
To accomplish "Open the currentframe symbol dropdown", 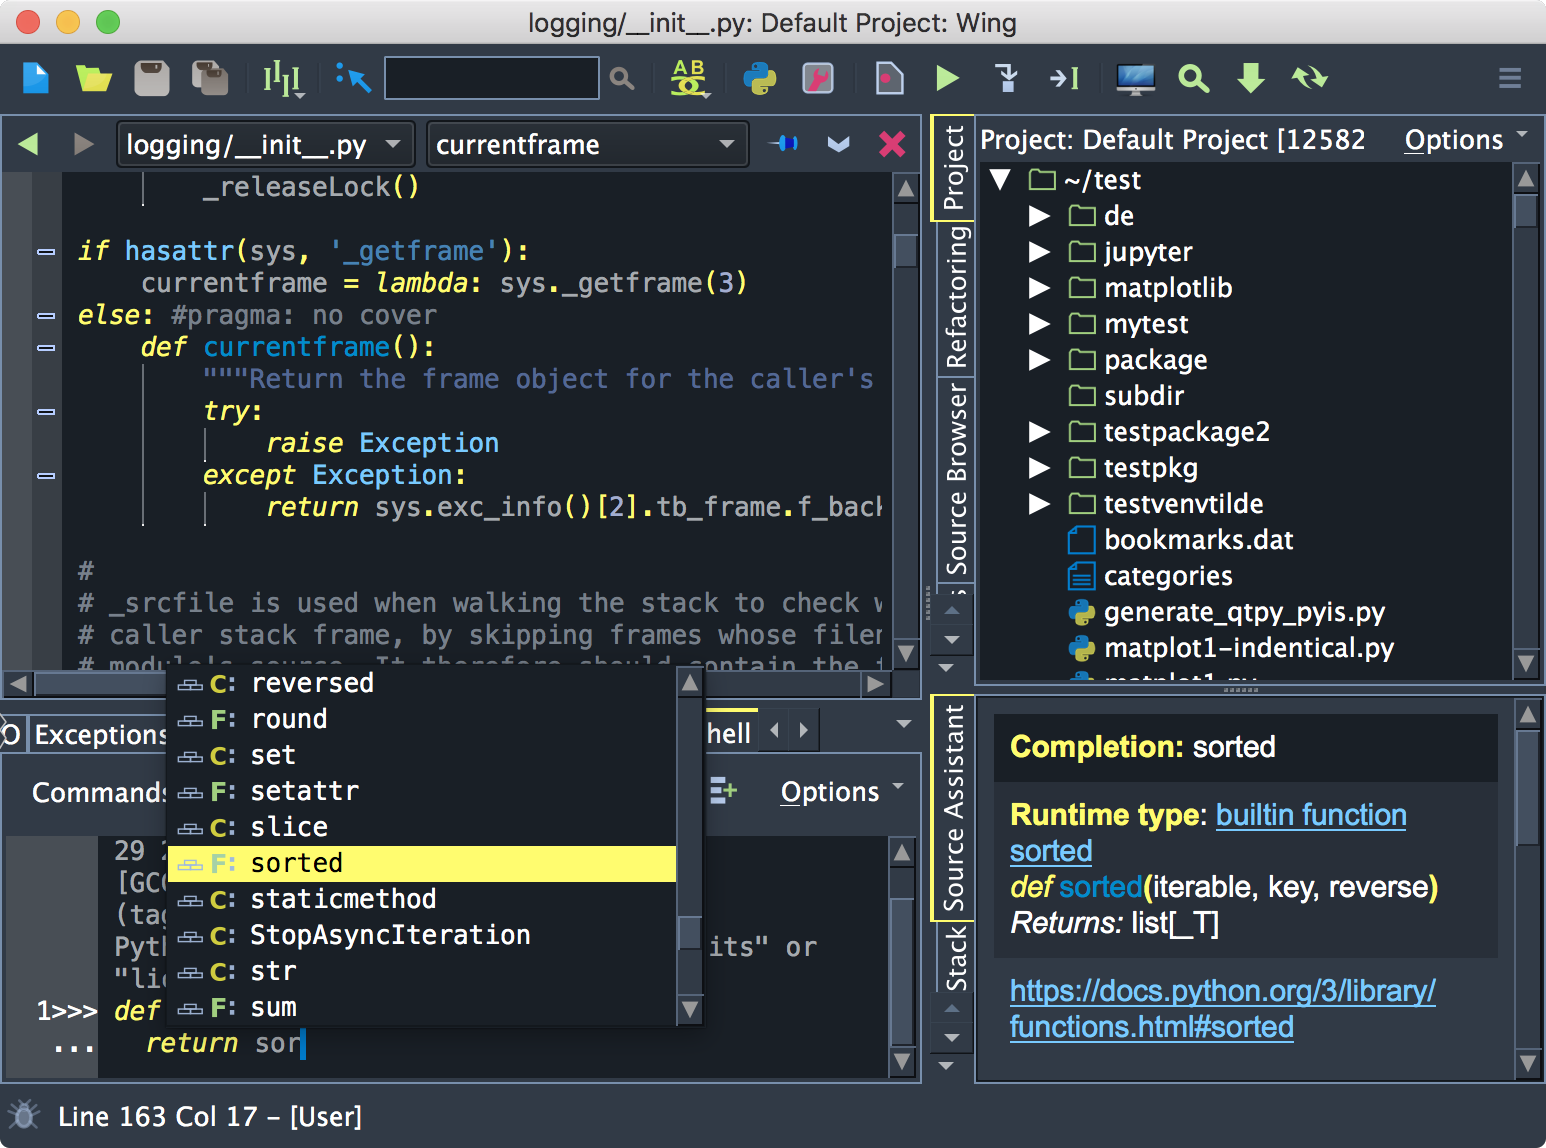I will tap(588, 144).
